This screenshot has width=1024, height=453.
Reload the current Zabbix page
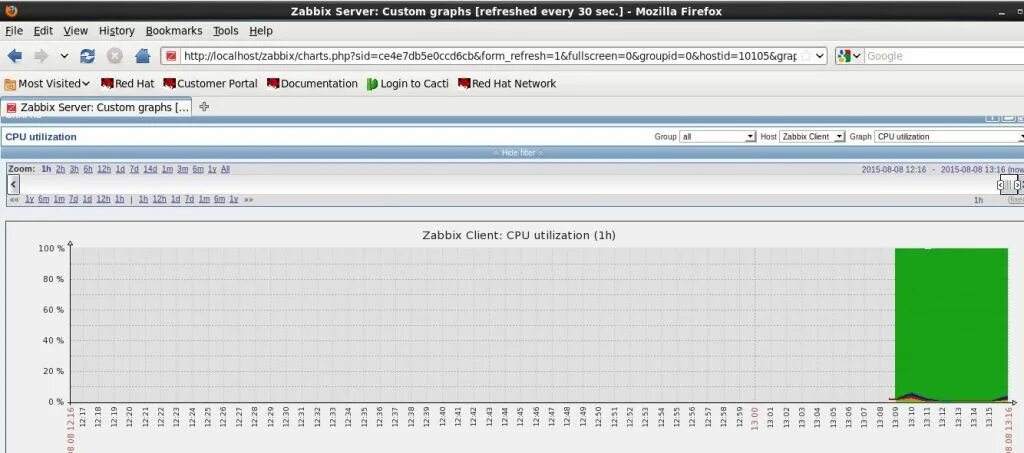88,56
